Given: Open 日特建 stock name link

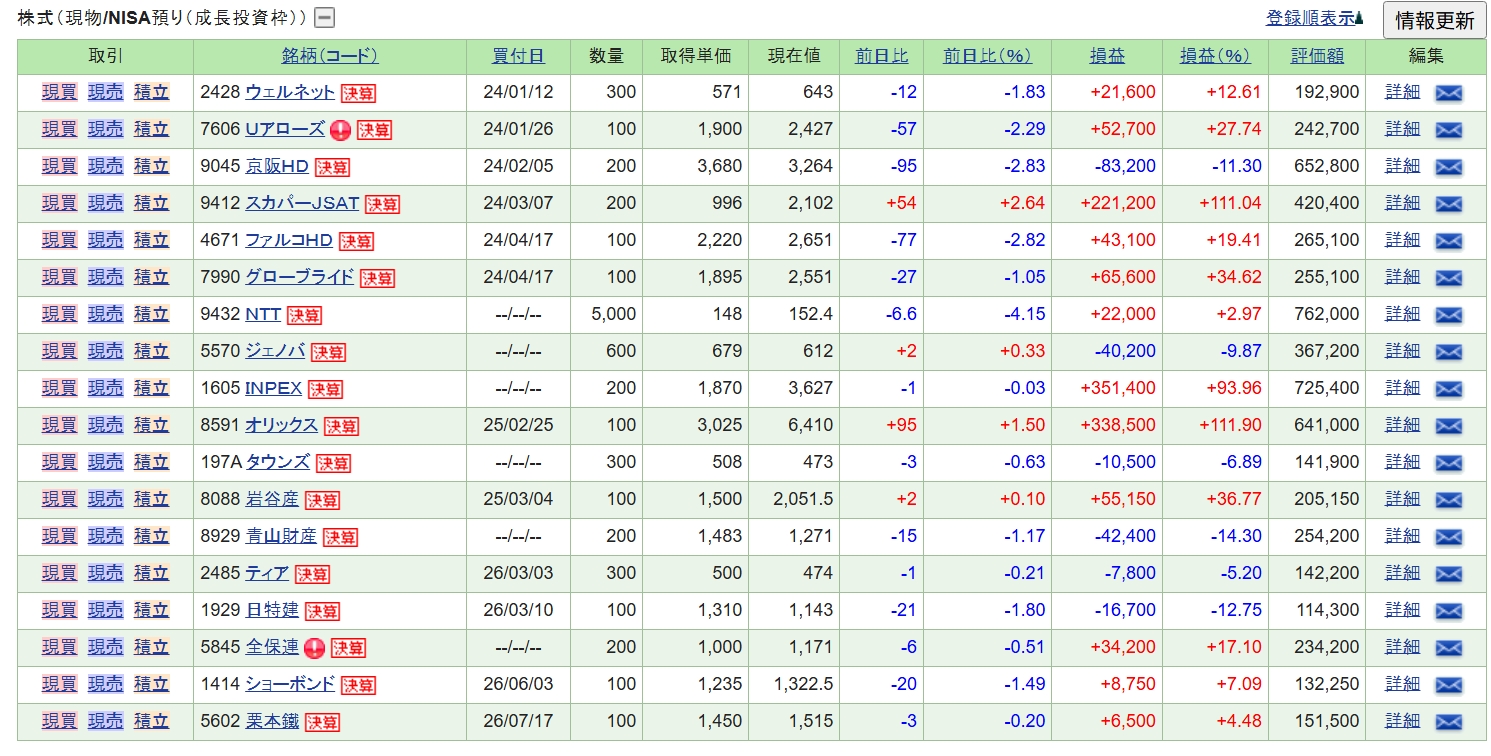Looking at the screenshot, I should 272,610.
